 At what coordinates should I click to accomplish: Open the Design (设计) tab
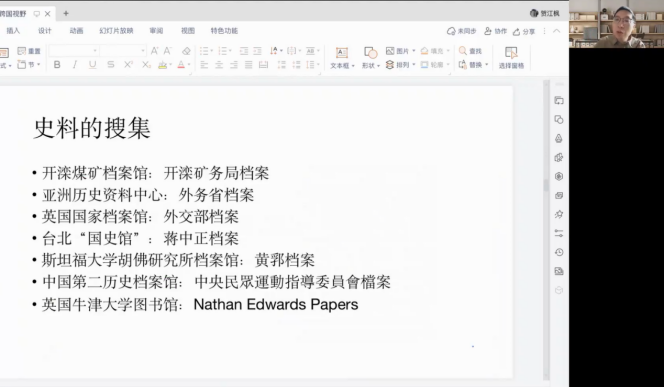point(45,31)
